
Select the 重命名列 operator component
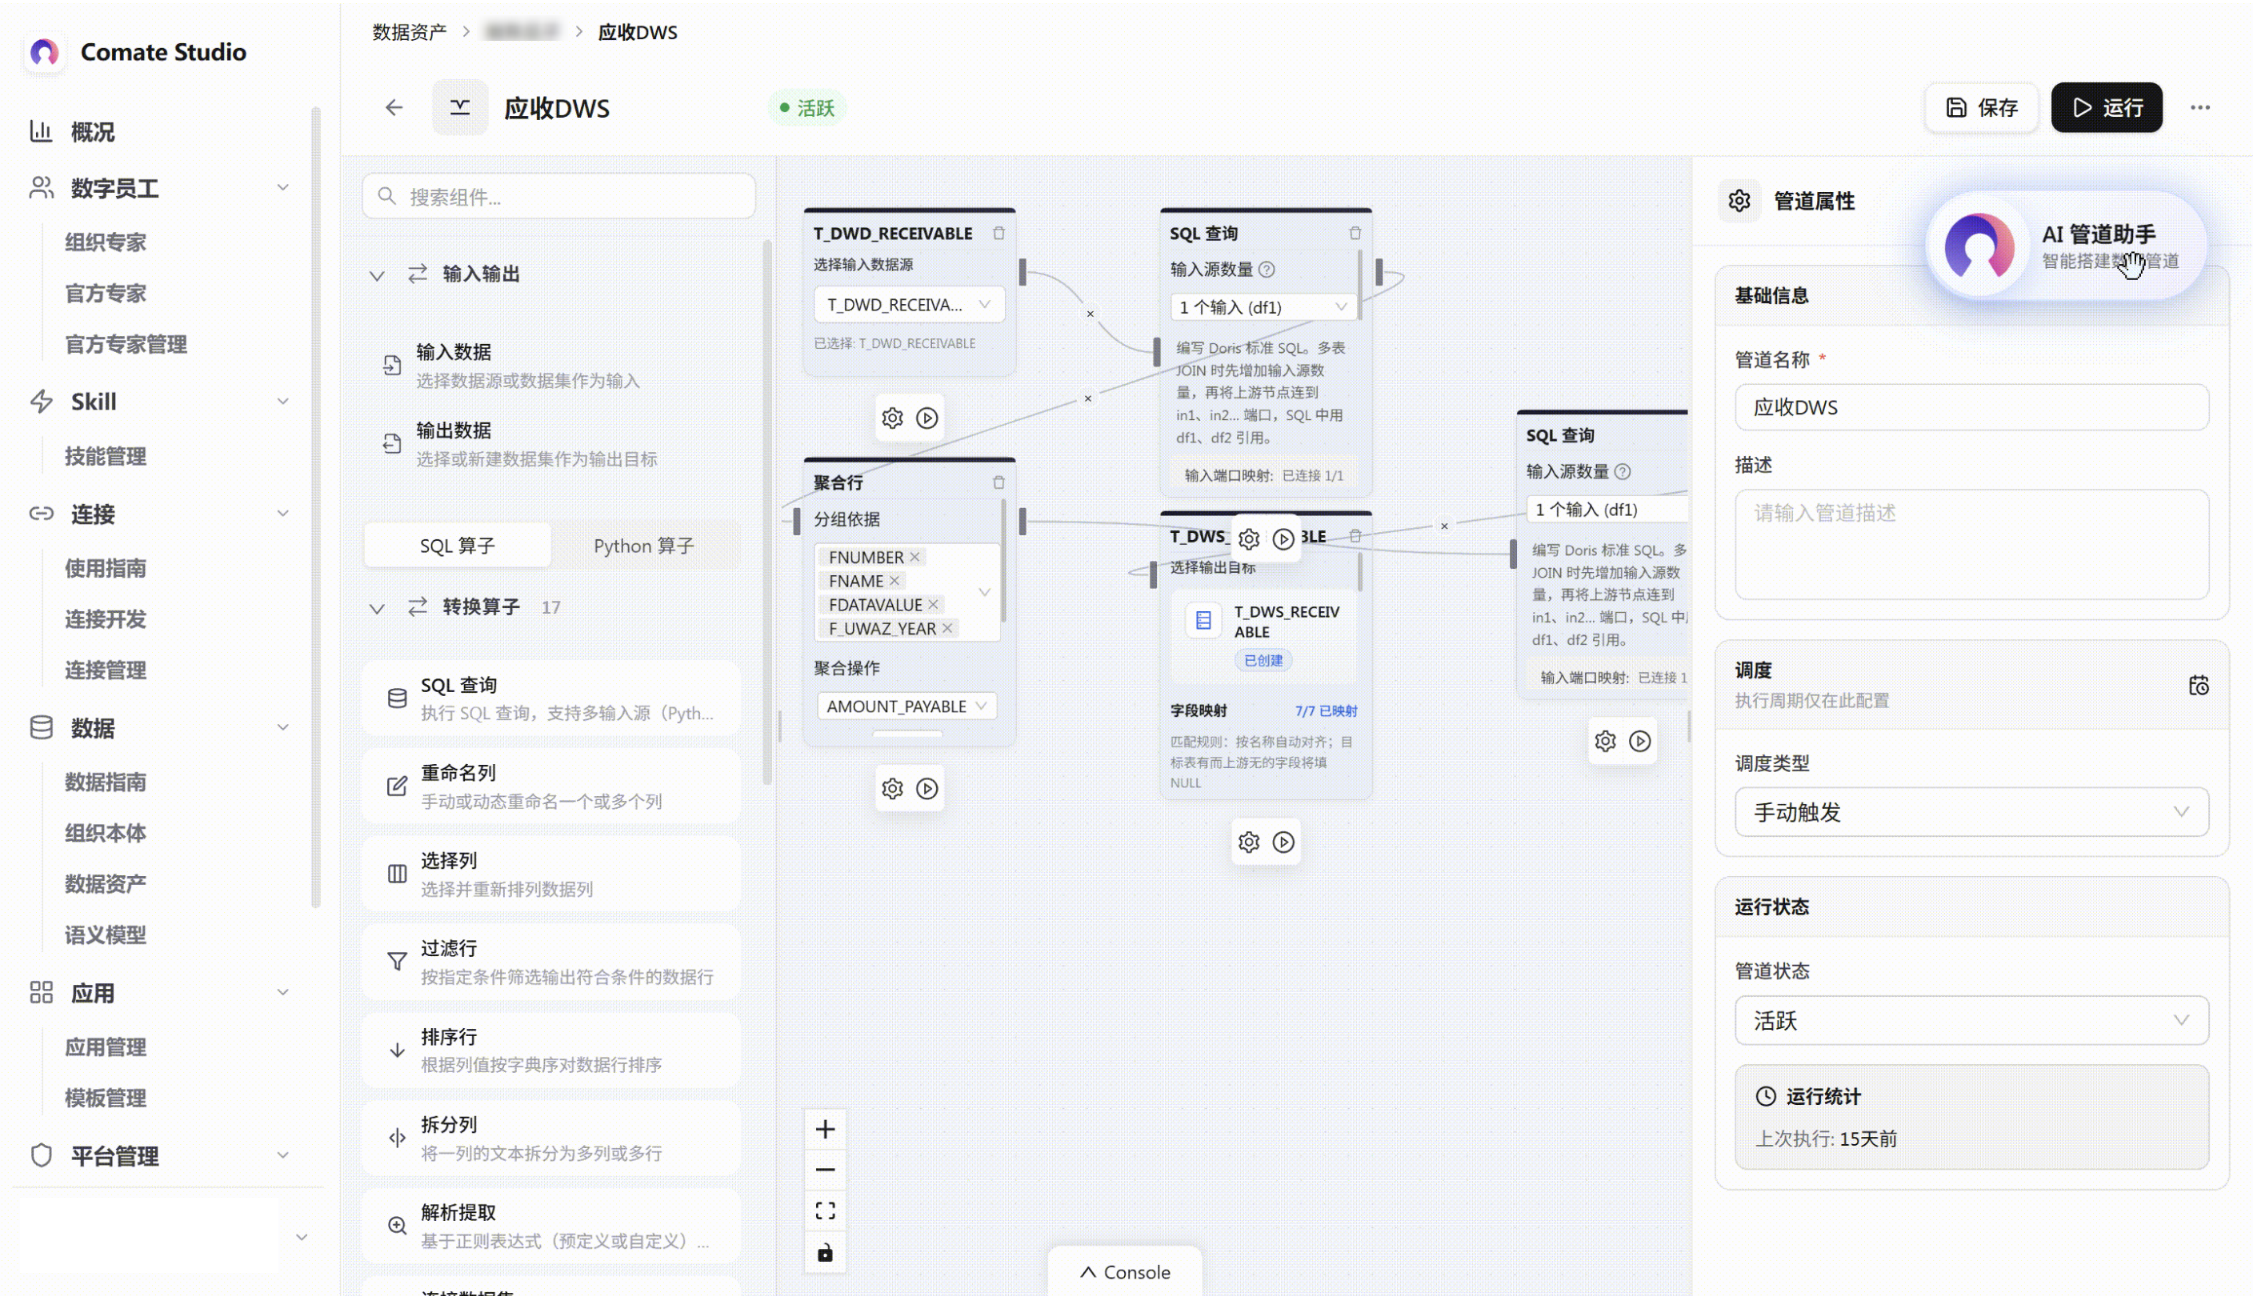(551, 786)
